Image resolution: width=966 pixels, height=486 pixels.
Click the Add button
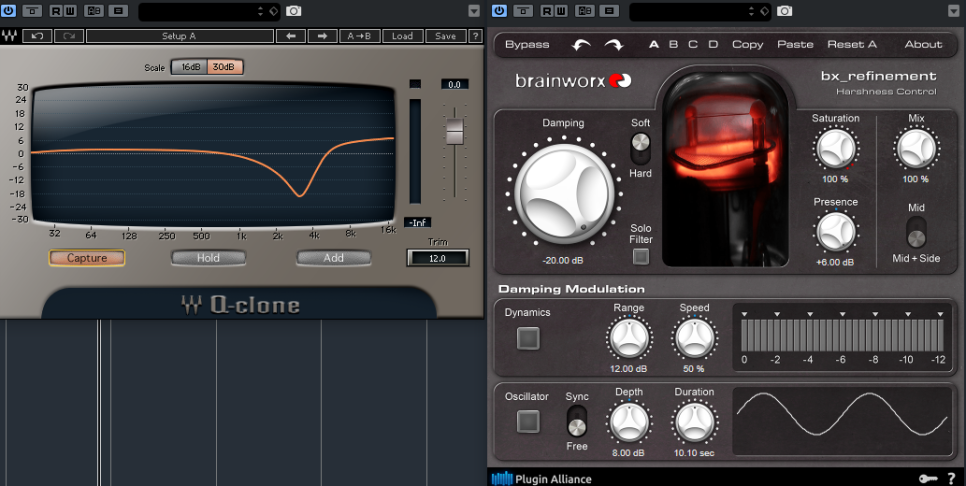pyautogui.click(x=333, y=258)
